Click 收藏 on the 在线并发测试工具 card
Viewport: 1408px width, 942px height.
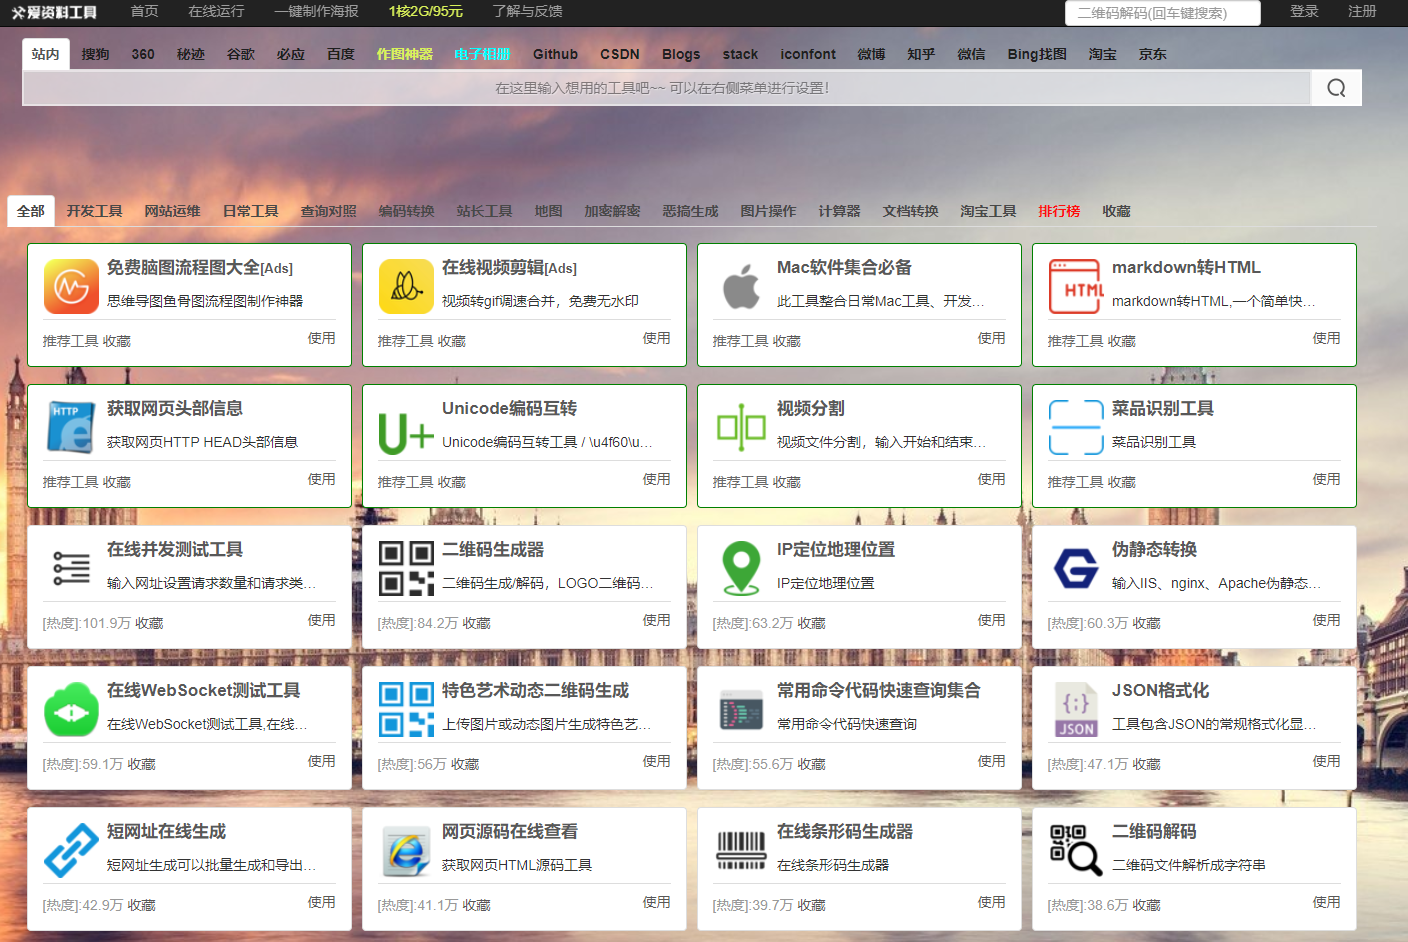149,623
